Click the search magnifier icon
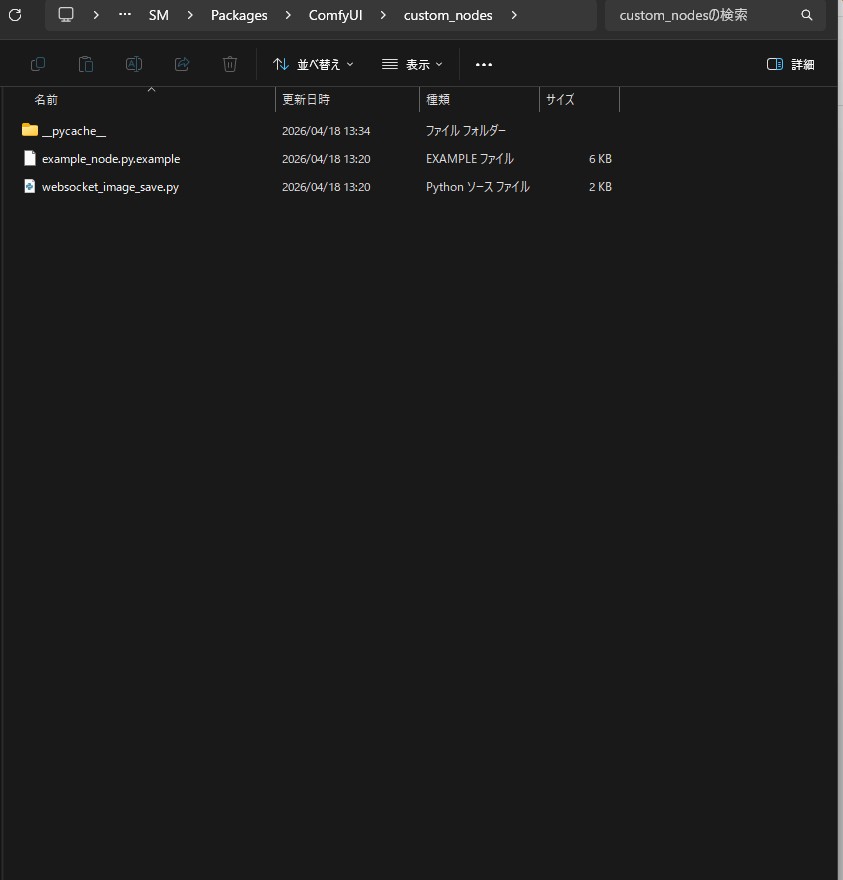843x880 pixels. (807, 15)
